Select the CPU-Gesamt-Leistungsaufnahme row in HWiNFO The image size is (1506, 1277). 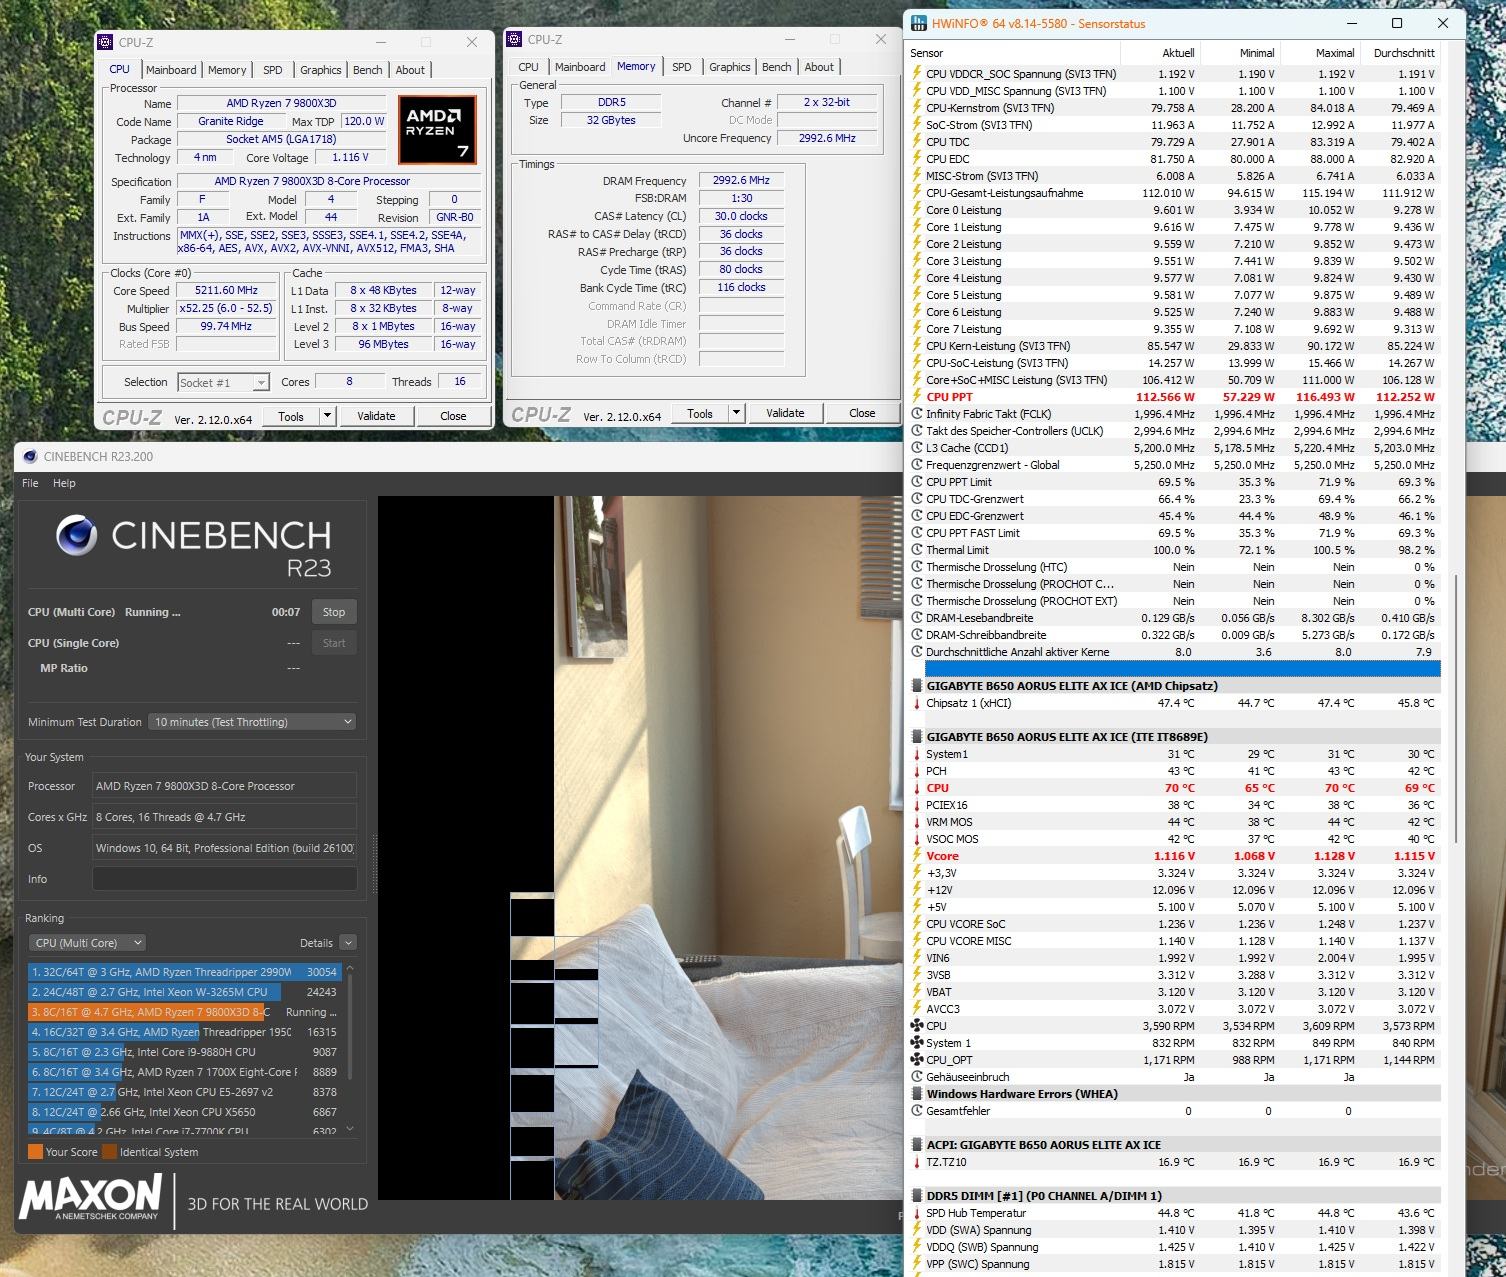click(1175, 193)
